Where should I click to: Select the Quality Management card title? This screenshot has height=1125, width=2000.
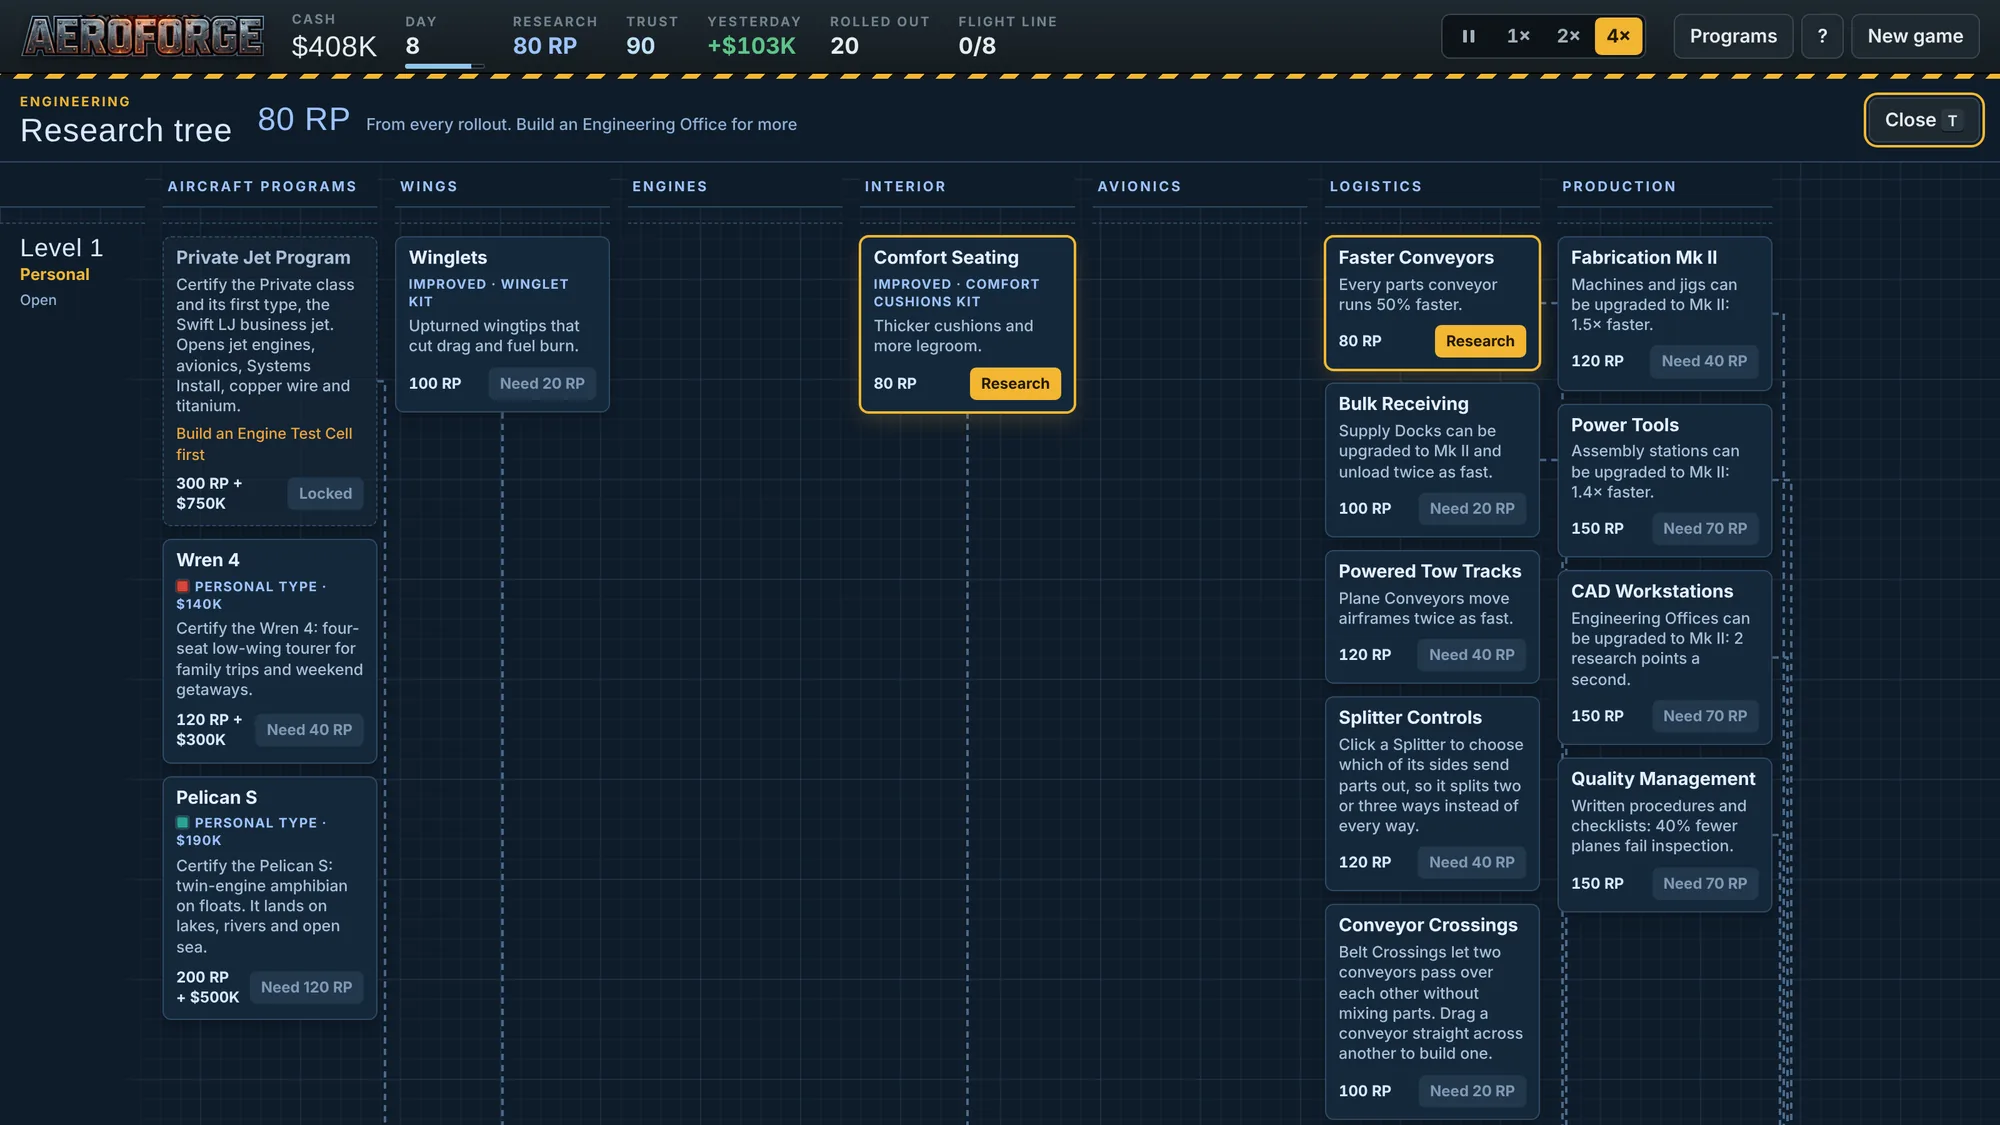coord(1663,779)
